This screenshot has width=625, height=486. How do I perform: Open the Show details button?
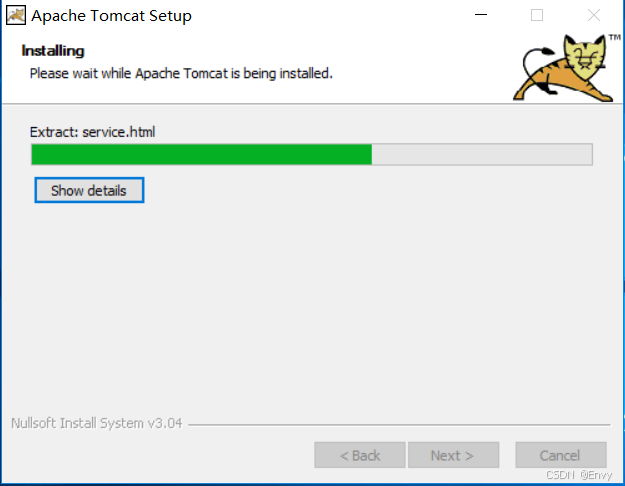click(89, 190)
